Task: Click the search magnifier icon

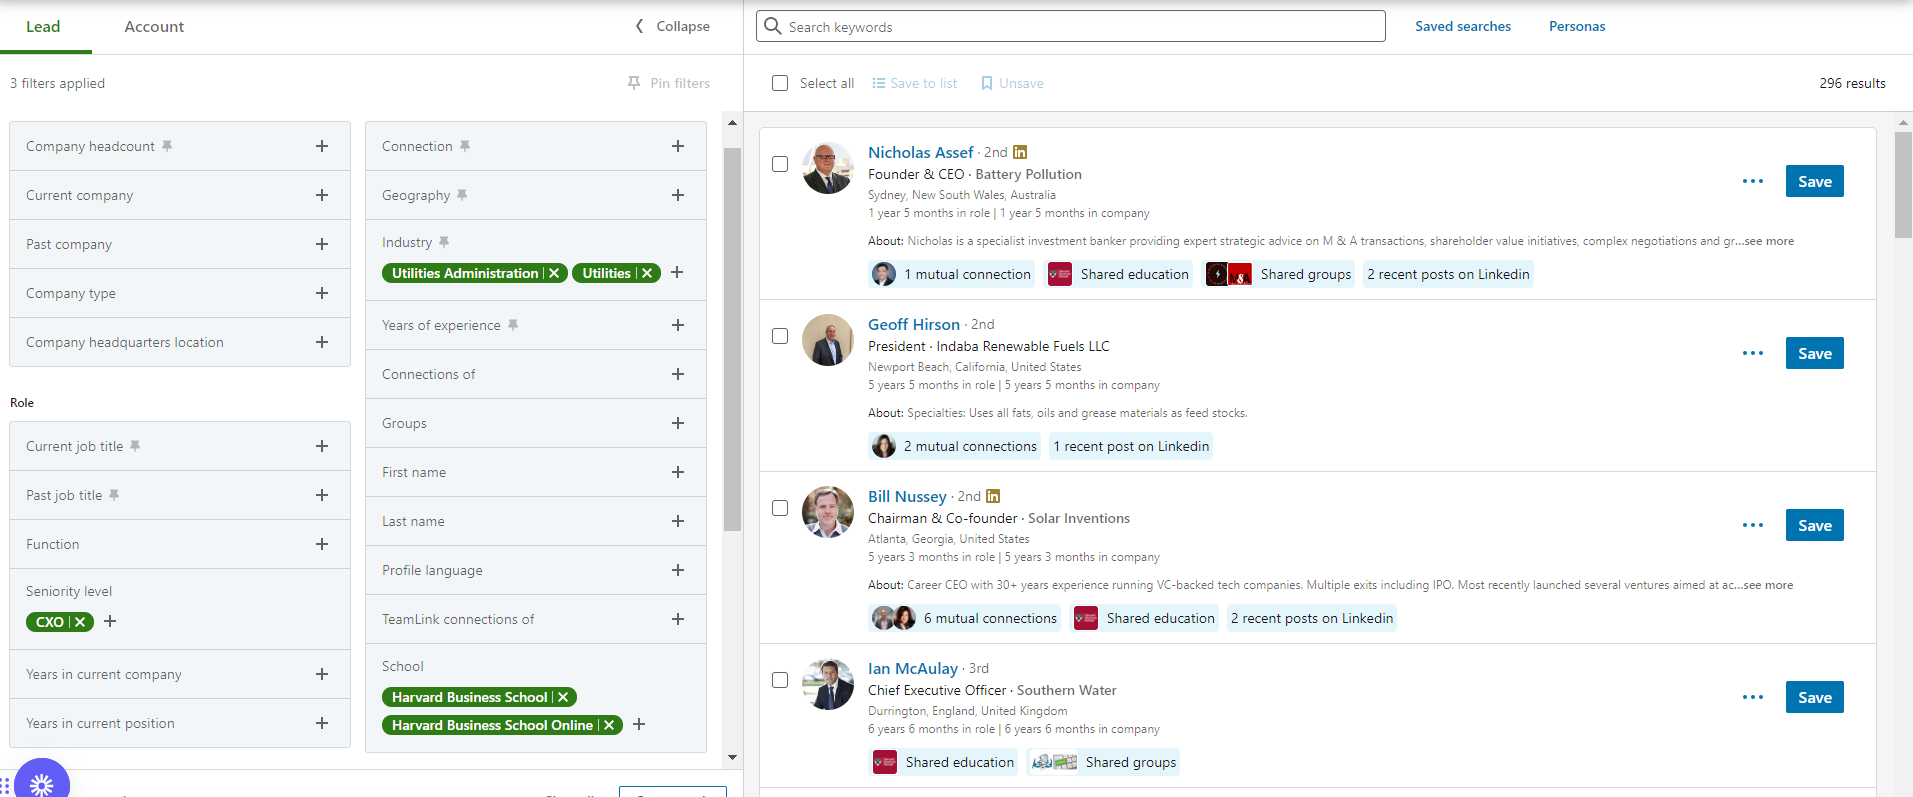Action: point(771,26)
